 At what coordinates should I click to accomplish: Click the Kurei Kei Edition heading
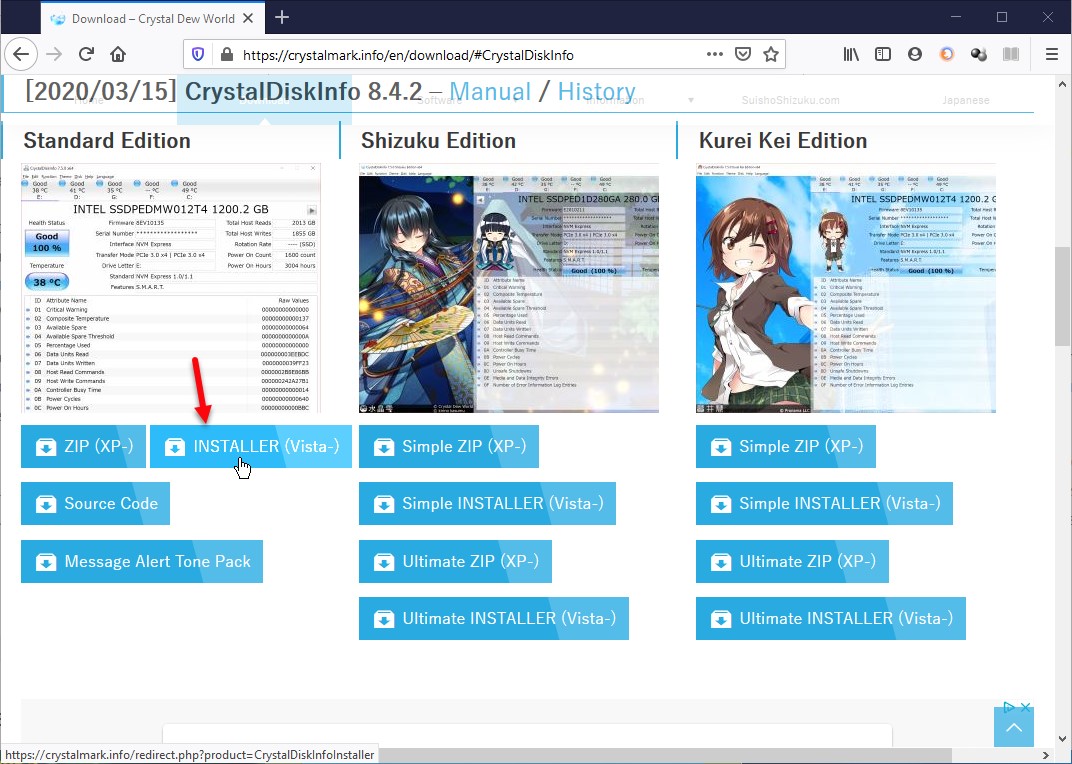[783, 141]
